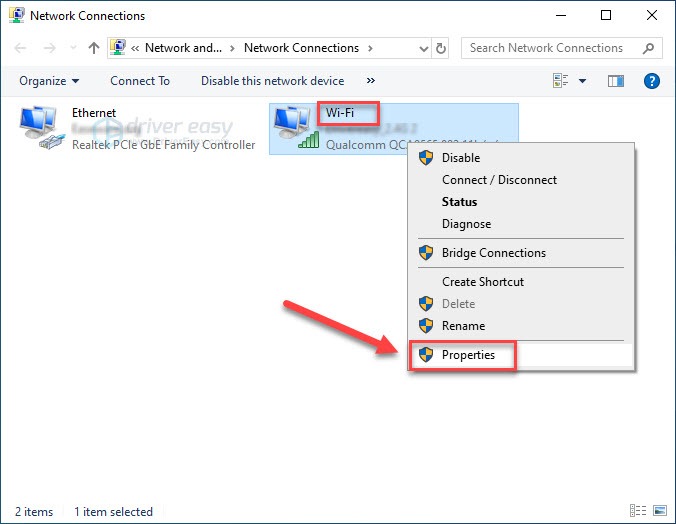This screenshot has width=676, height=524.
Task: Click the Connect To toolbar button
Action: tap(140, 81)
